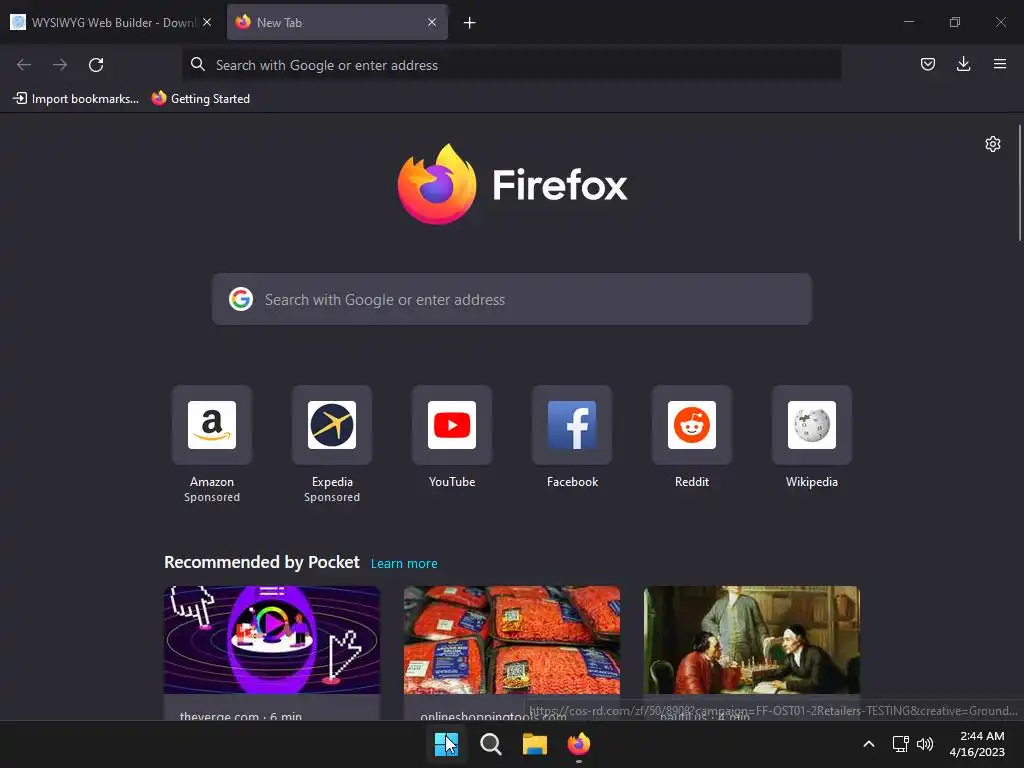Open Getting Started bookmark
Image resolution: width=1024 pixels, height=768 pixels.
click(x=200, y=99)
